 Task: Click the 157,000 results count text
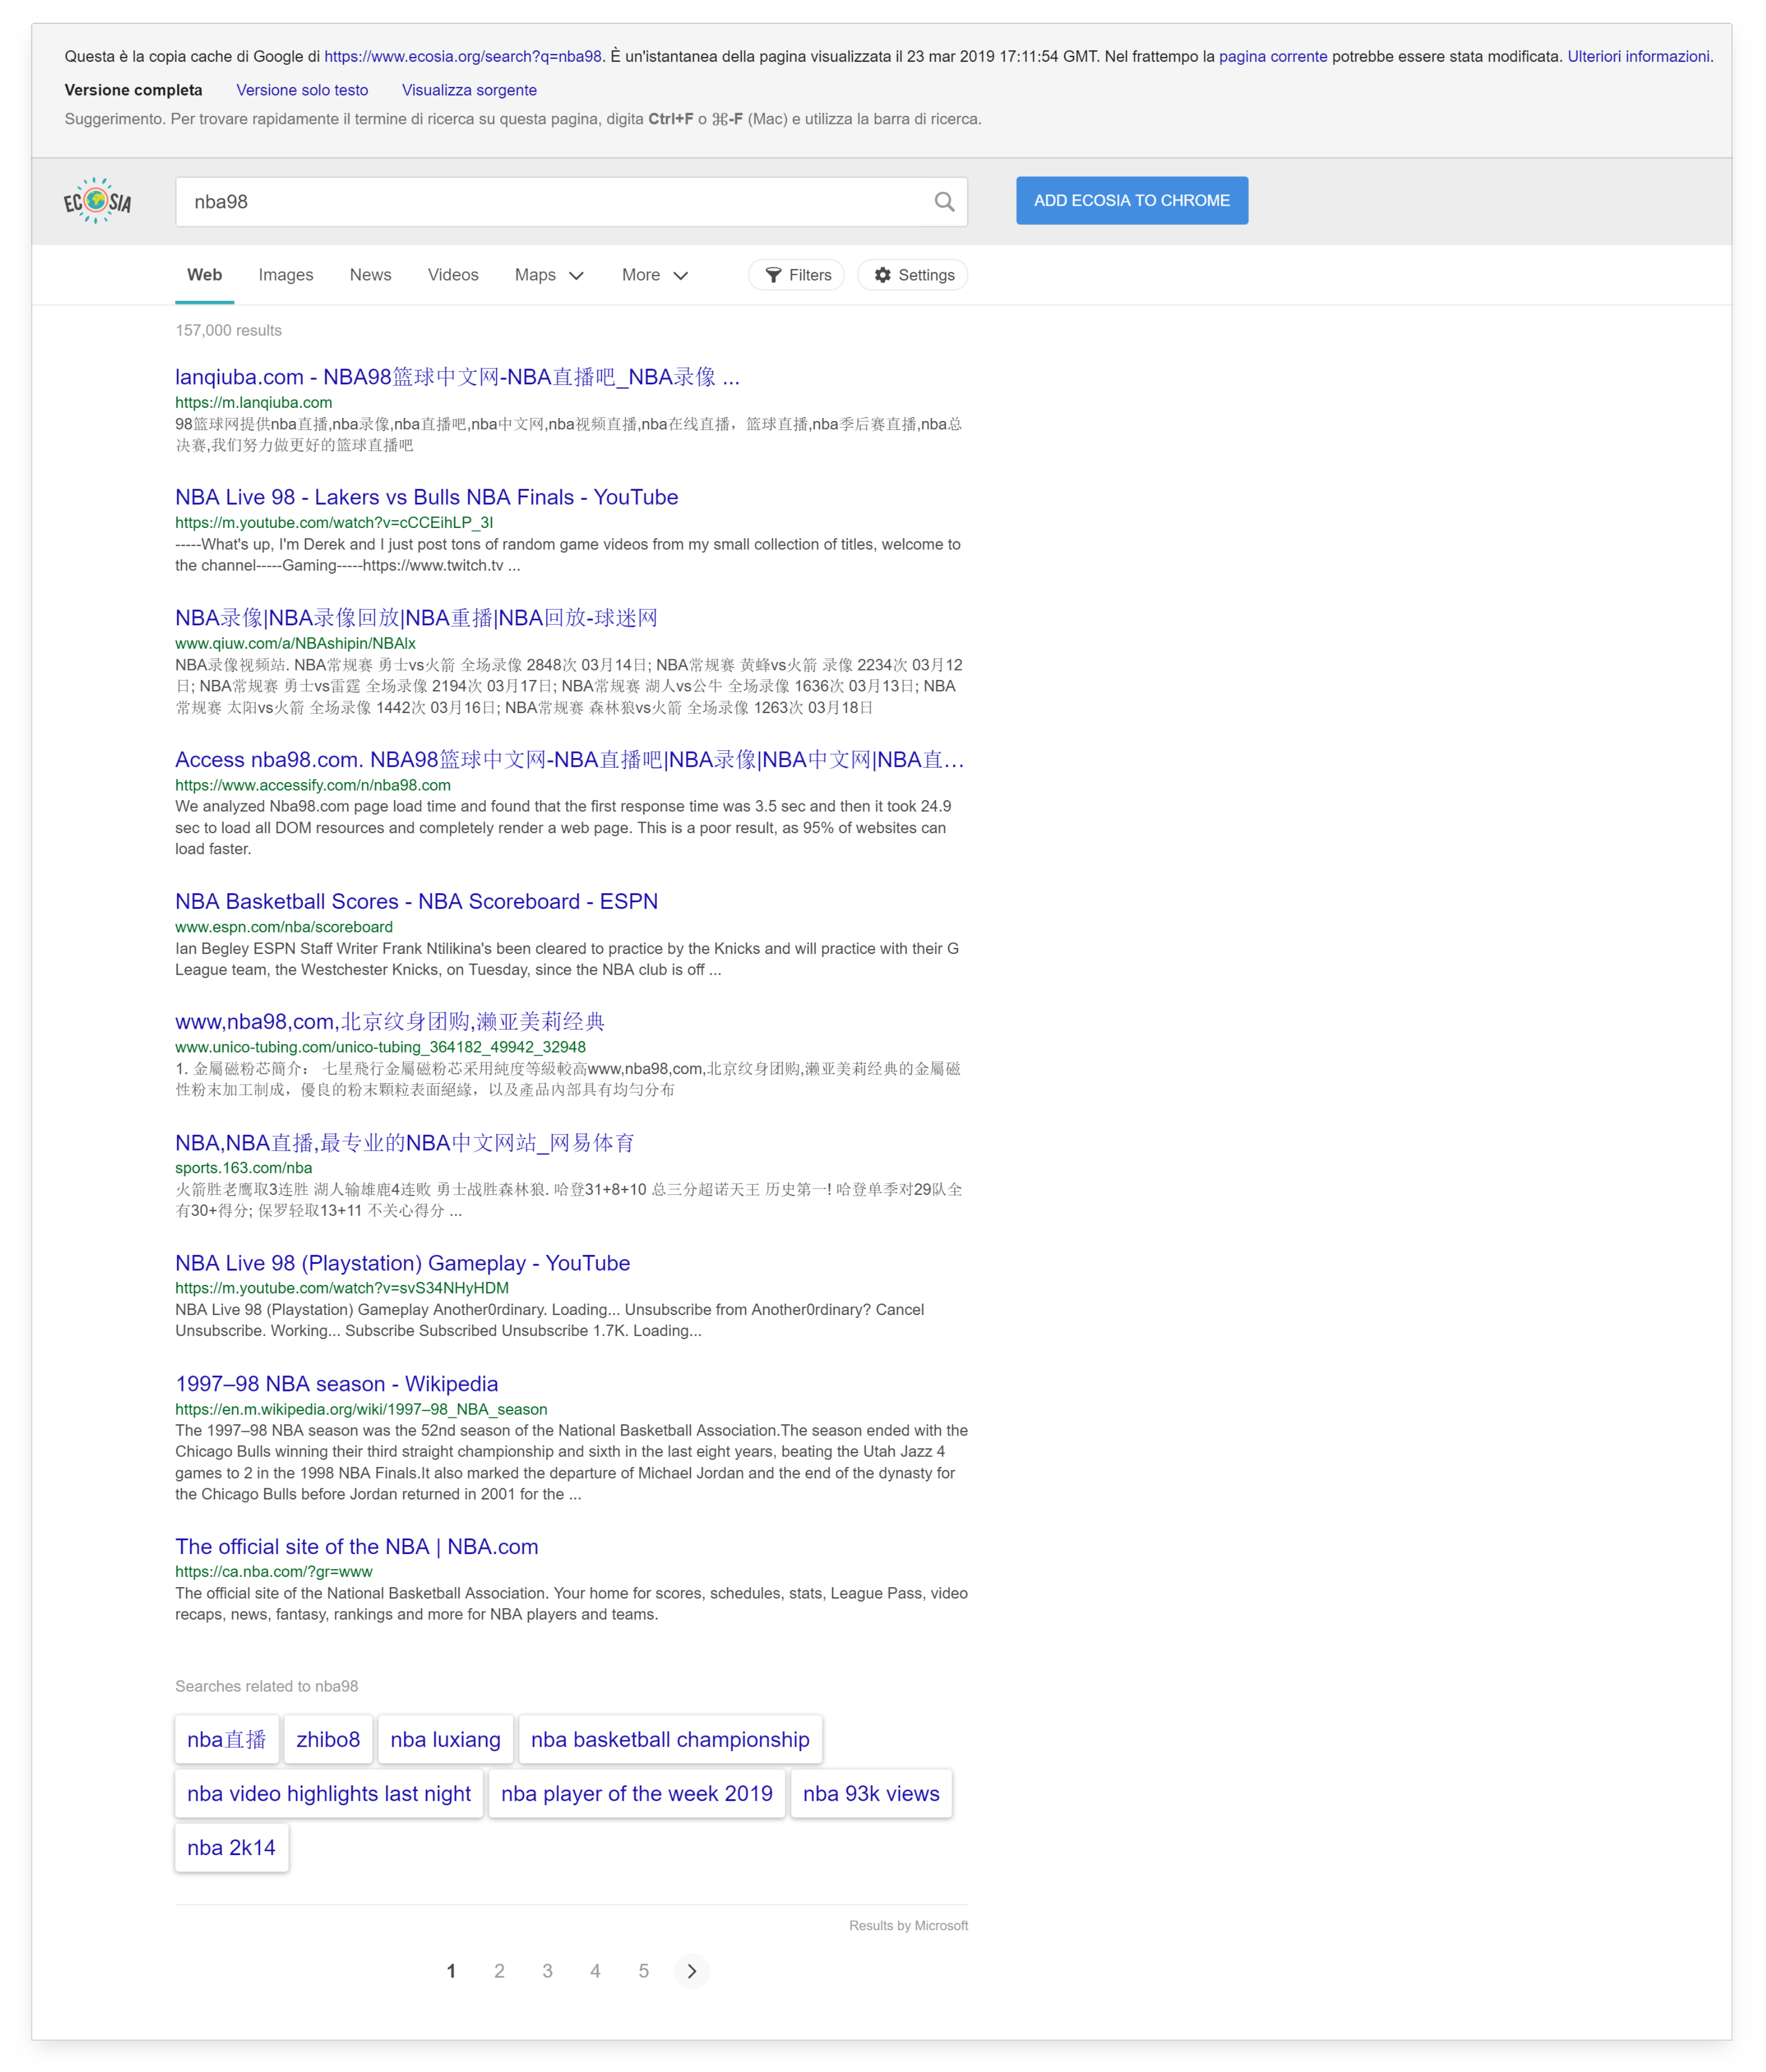[x=228, y=330]
